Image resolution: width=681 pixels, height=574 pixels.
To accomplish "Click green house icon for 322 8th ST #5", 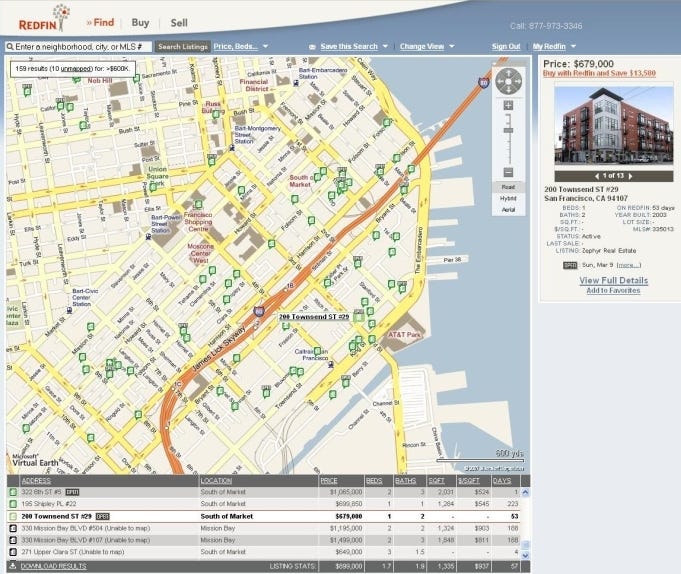I will 13,492.
